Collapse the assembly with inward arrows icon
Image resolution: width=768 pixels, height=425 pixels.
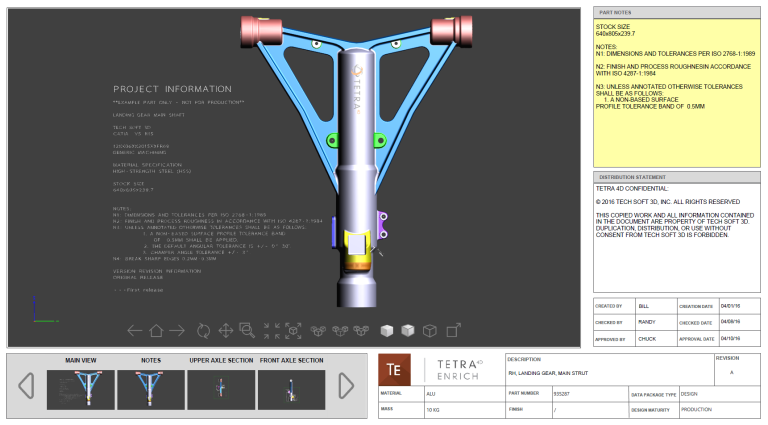pos(271,331)
